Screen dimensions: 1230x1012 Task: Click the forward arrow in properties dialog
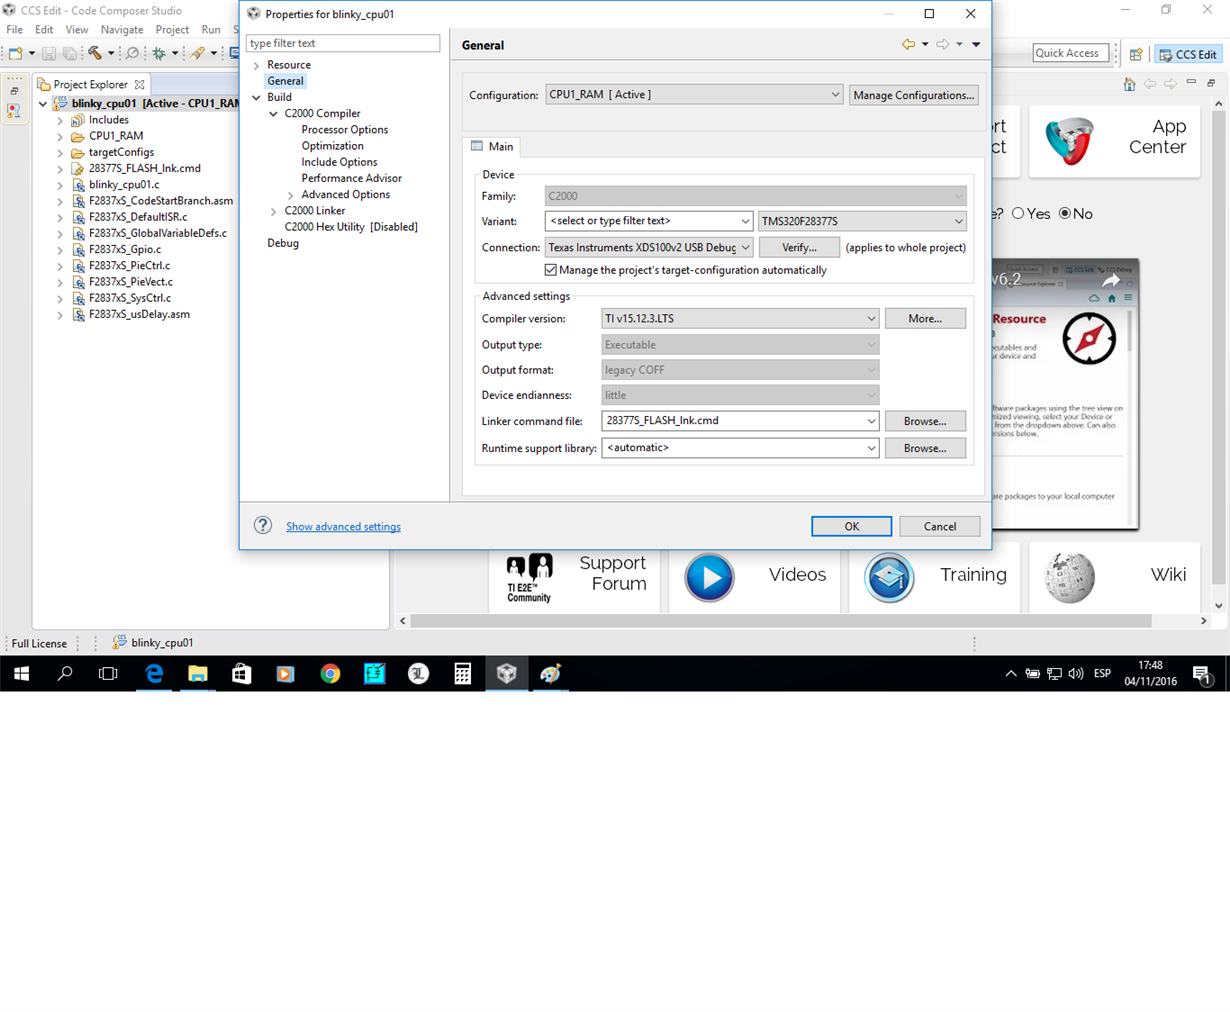click(x=942, y=44)
